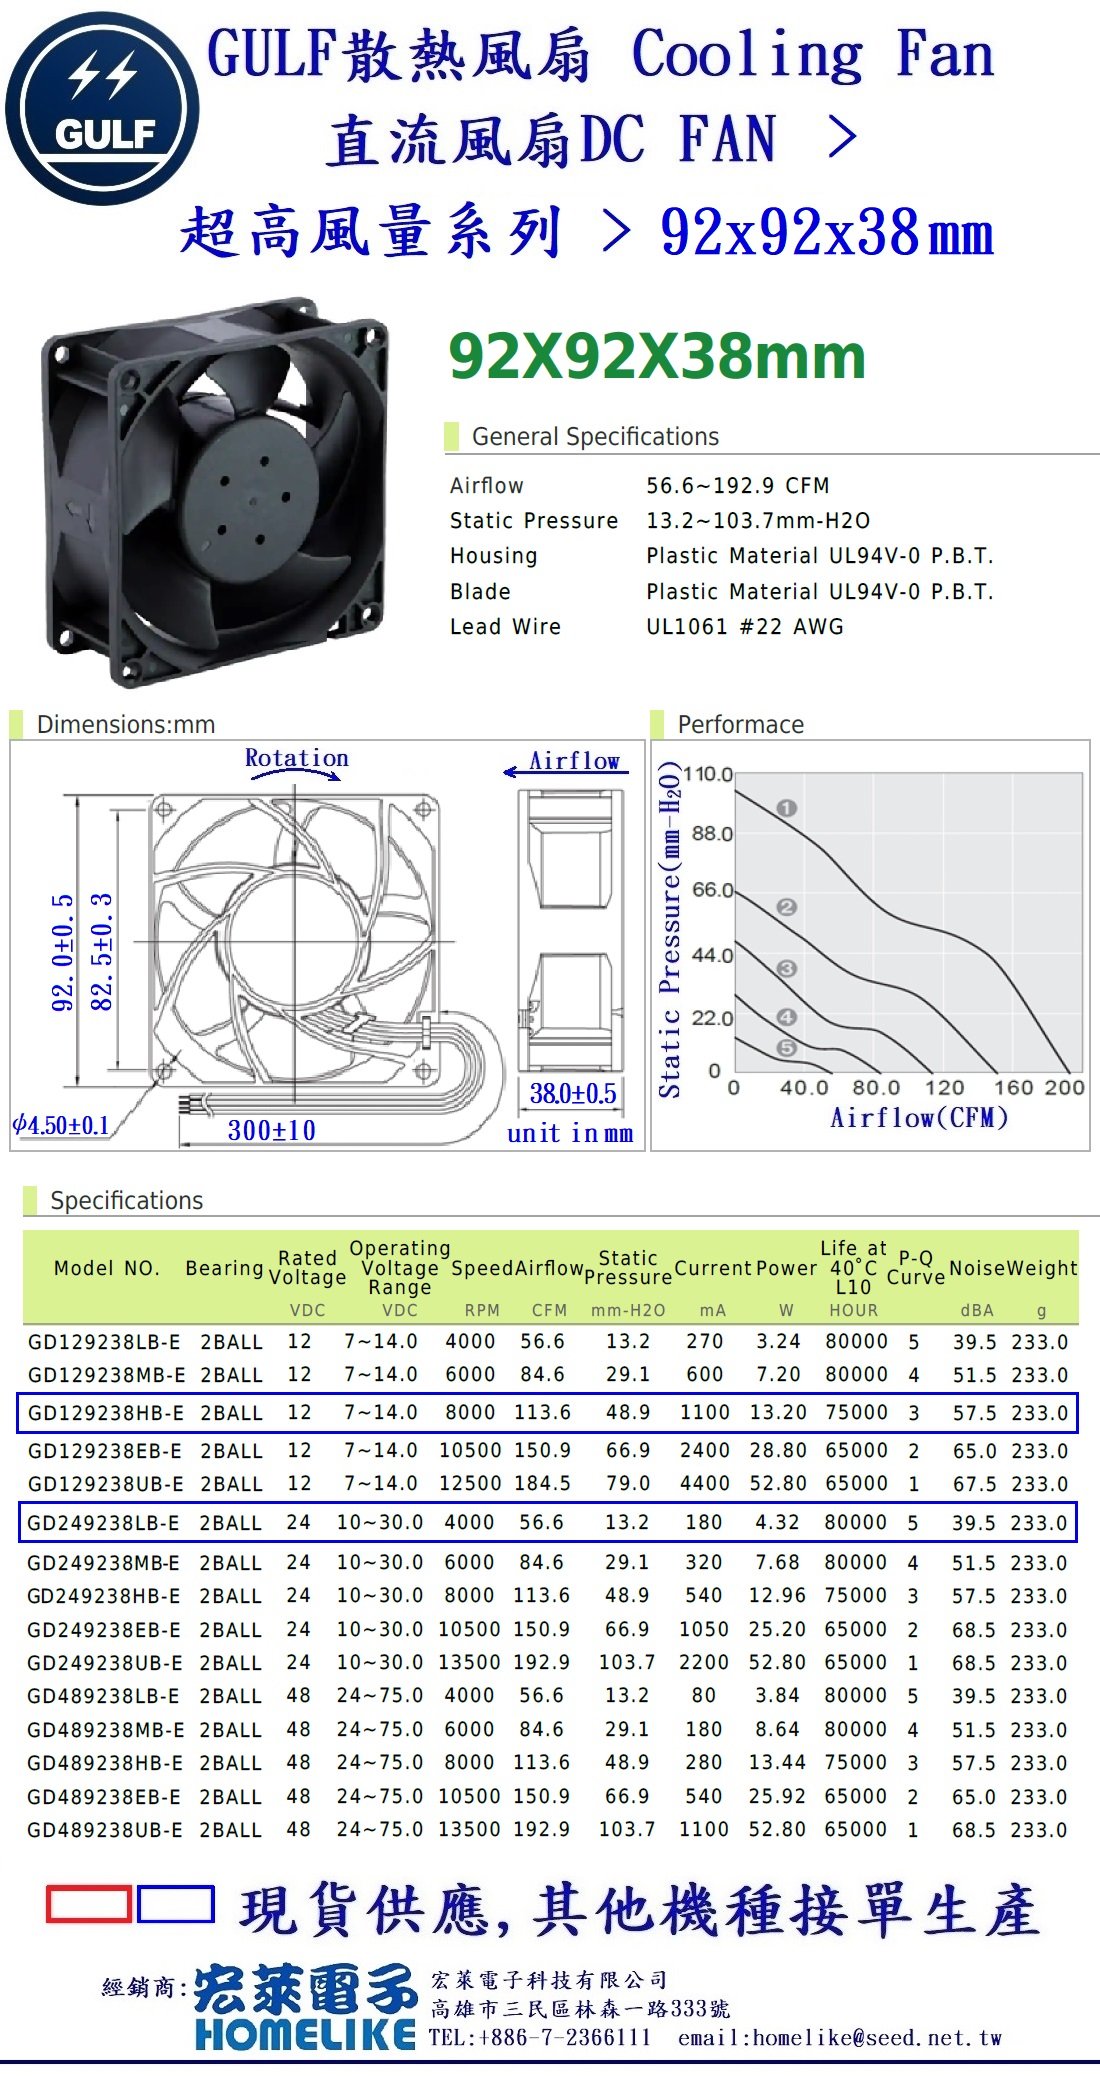Click the 12500 RPM speed value
Image resolution: width=1100 pixels, height=2100 pixels.
(x=470, y=1484)
